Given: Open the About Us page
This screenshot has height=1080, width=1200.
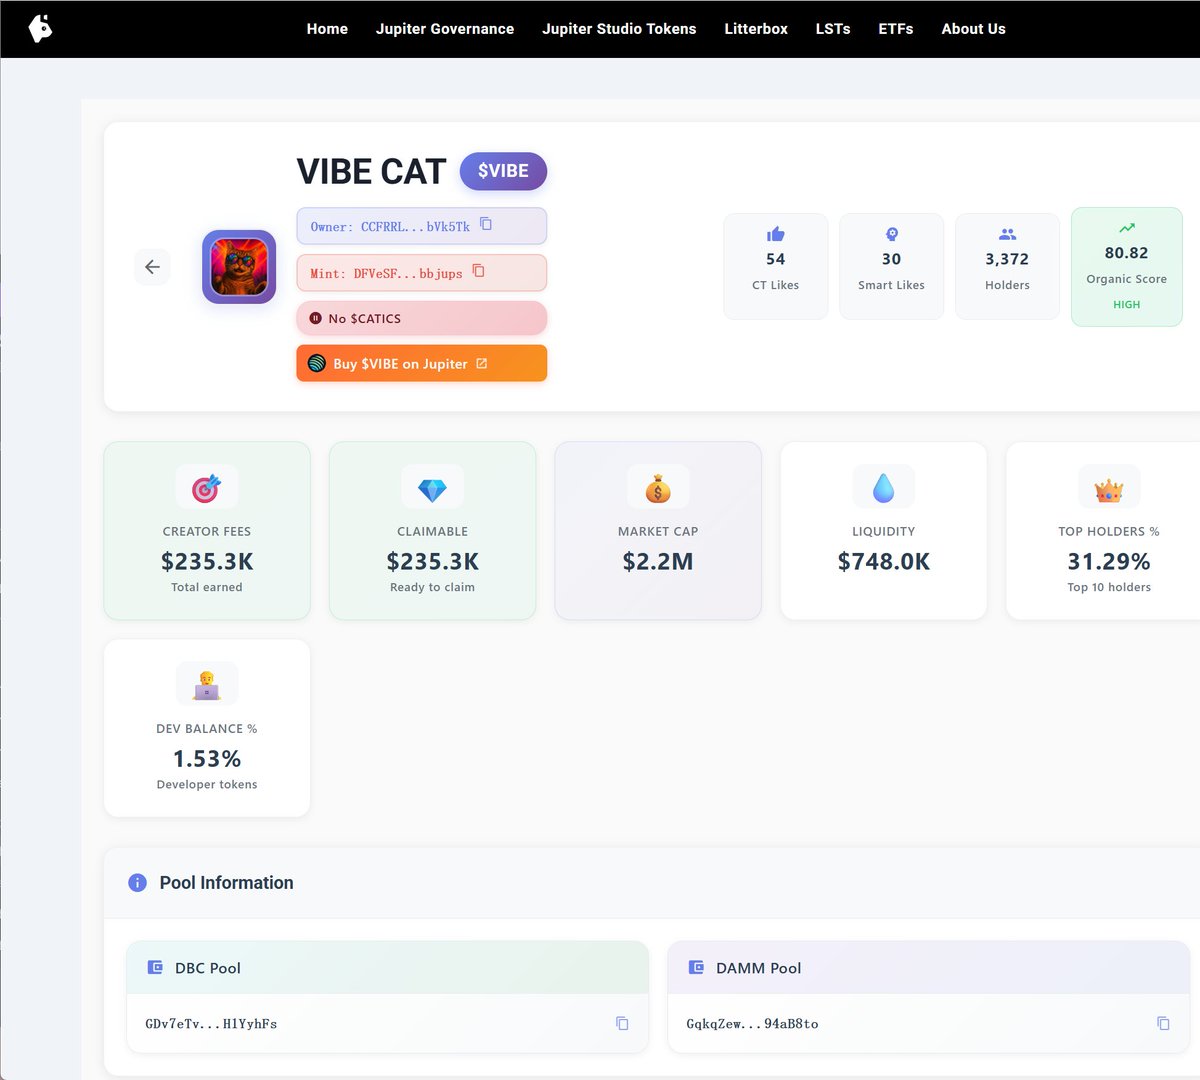Looking at the screenshot, I should [973, 29].
